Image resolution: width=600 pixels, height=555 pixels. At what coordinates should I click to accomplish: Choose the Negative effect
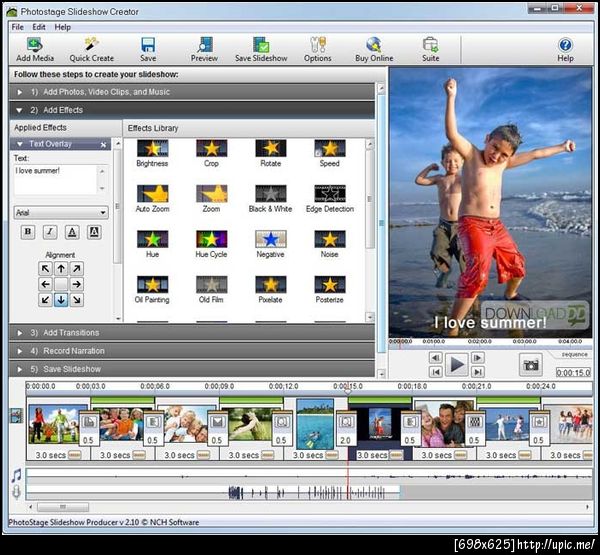pyautogui.click(x=271, y=245)
